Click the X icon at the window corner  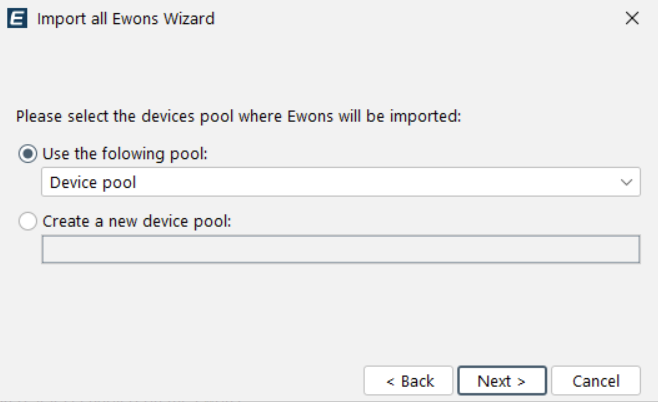[631, 18]
